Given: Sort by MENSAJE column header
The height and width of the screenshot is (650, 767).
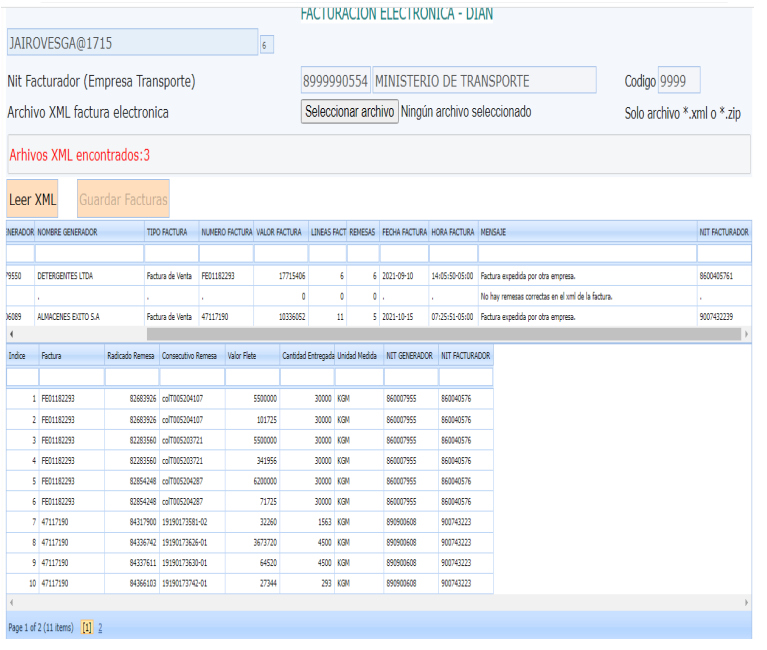Looking at the screenshot, I should coord(587,232).
